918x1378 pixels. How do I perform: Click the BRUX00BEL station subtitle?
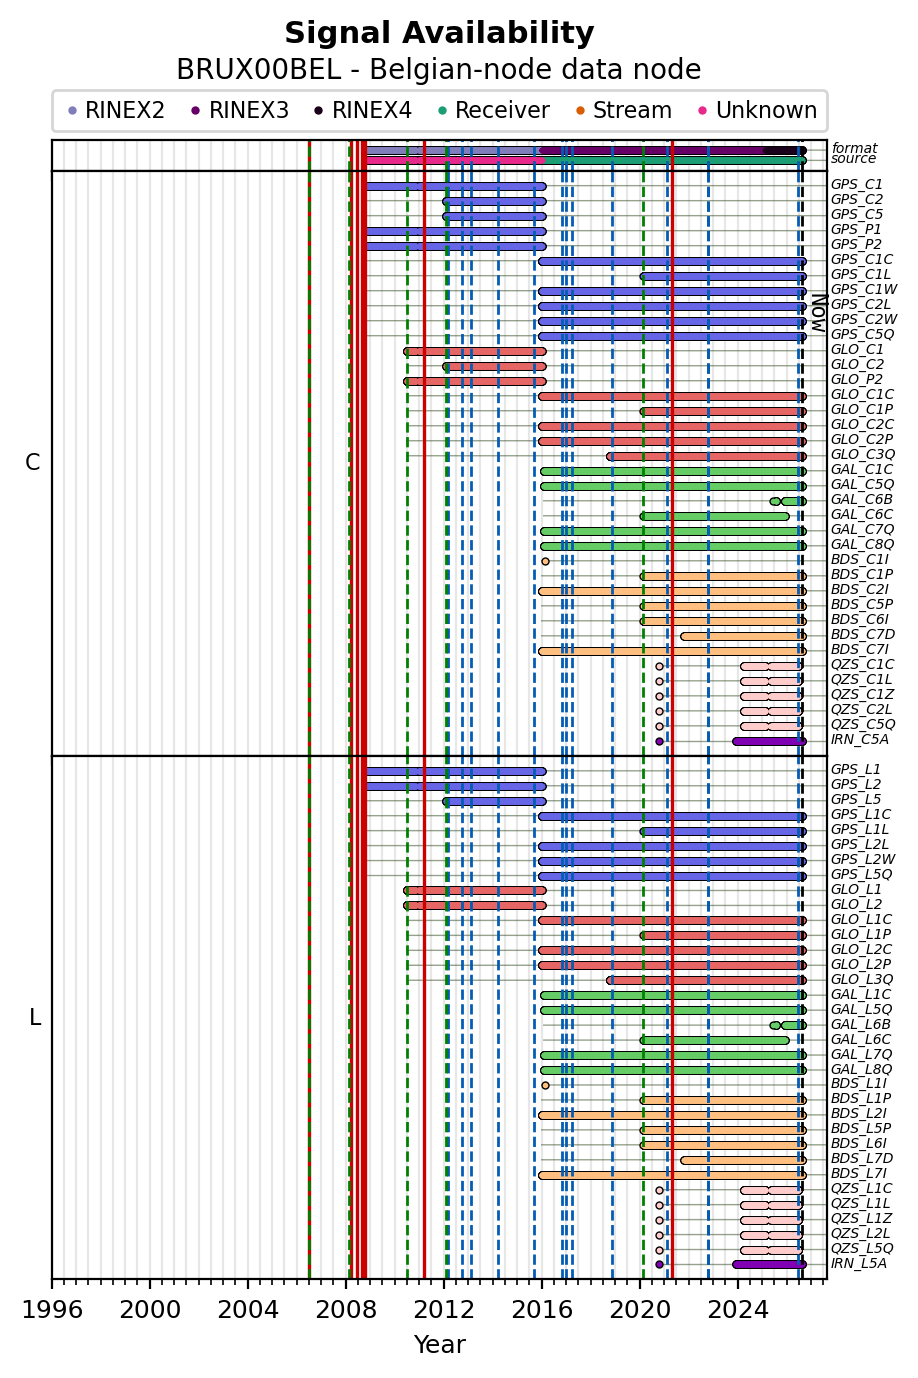click(x=439, y=70)
